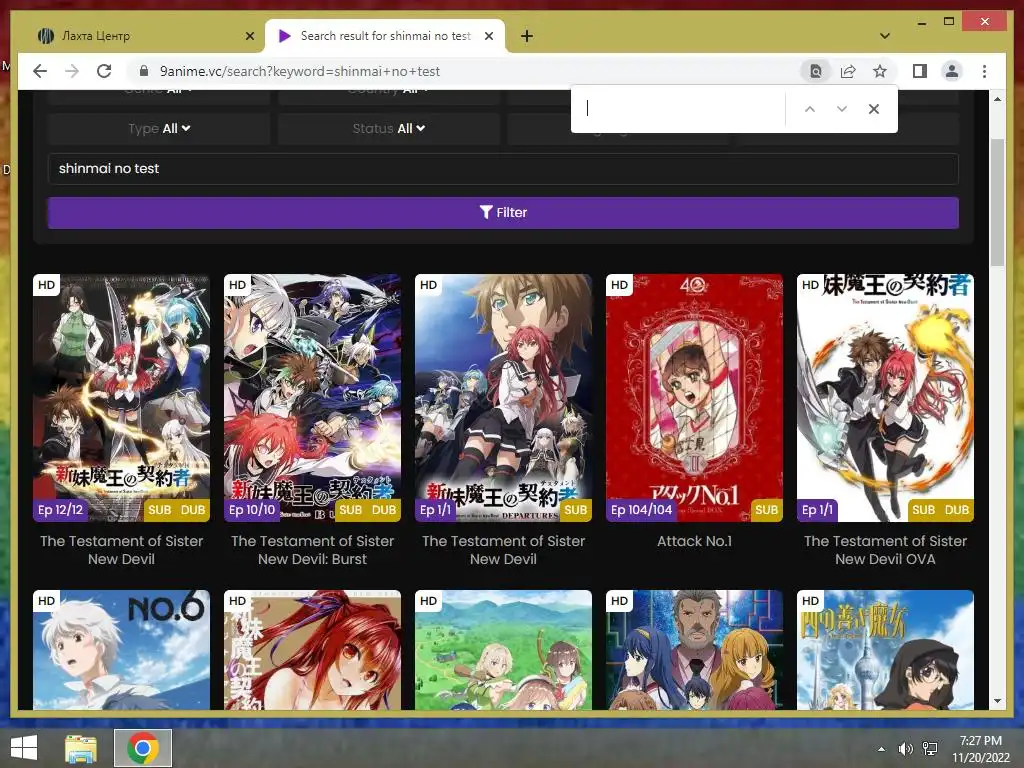Jump to previous find result

tap(810, 109)
